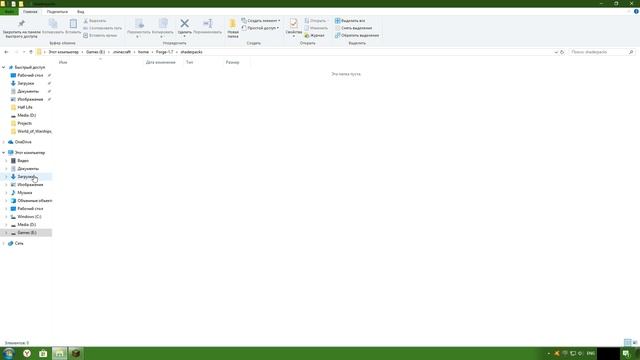
Task: Switch to large icons view via status bar
Action: tap(635, 342)
